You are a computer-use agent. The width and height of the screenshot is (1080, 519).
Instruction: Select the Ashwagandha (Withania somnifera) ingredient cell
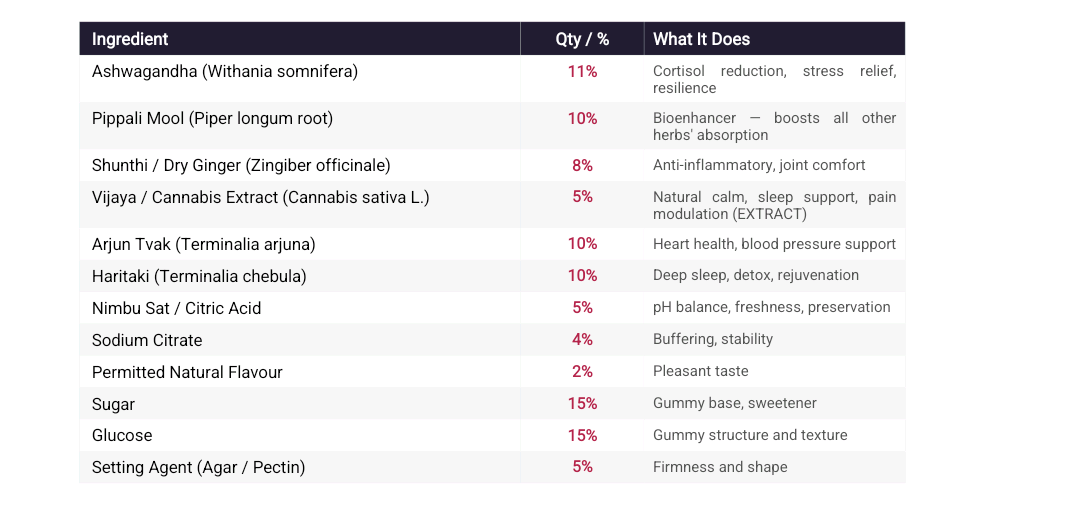pyautogui.click(x=300, y=78)
